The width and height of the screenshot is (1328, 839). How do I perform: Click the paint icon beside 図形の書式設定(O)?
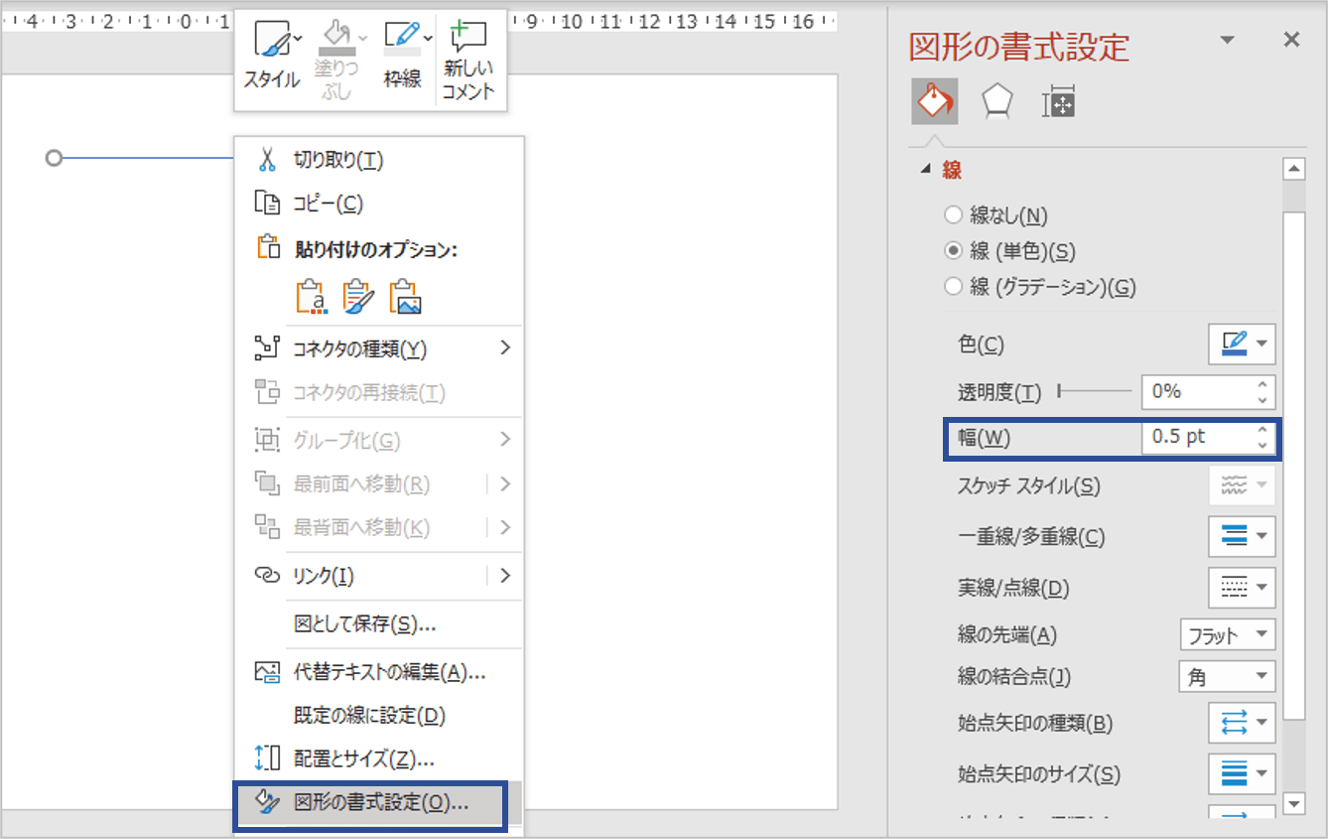click(266, 803)
